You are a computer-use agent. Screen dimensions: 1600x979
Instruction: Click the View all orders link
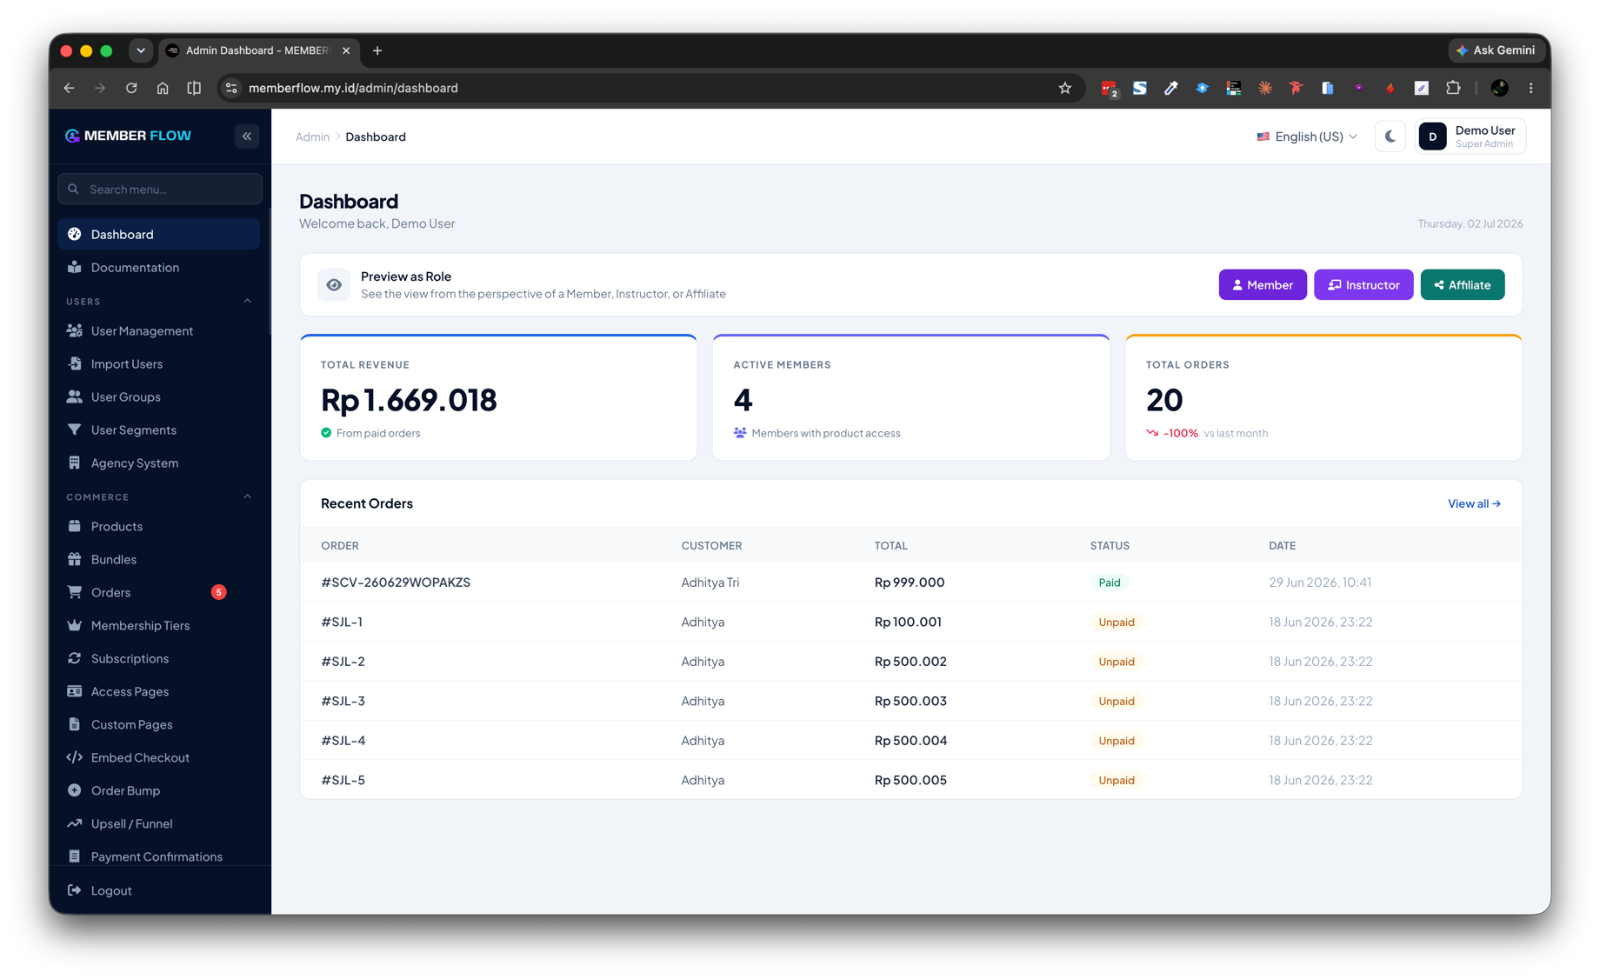coord(1474,504)
